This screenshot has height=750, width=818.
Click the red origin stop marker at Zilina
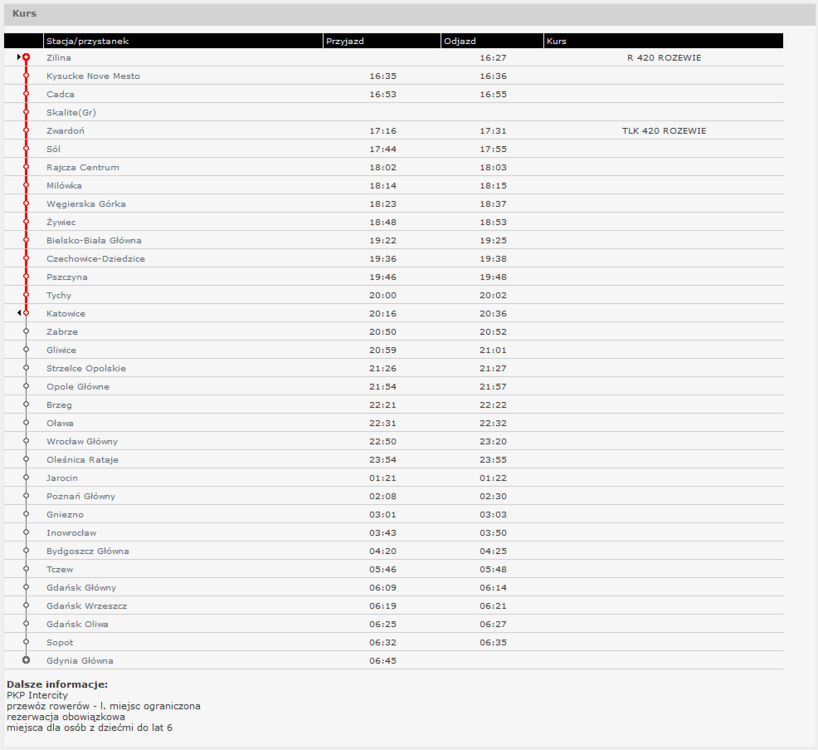click(26, 57)
